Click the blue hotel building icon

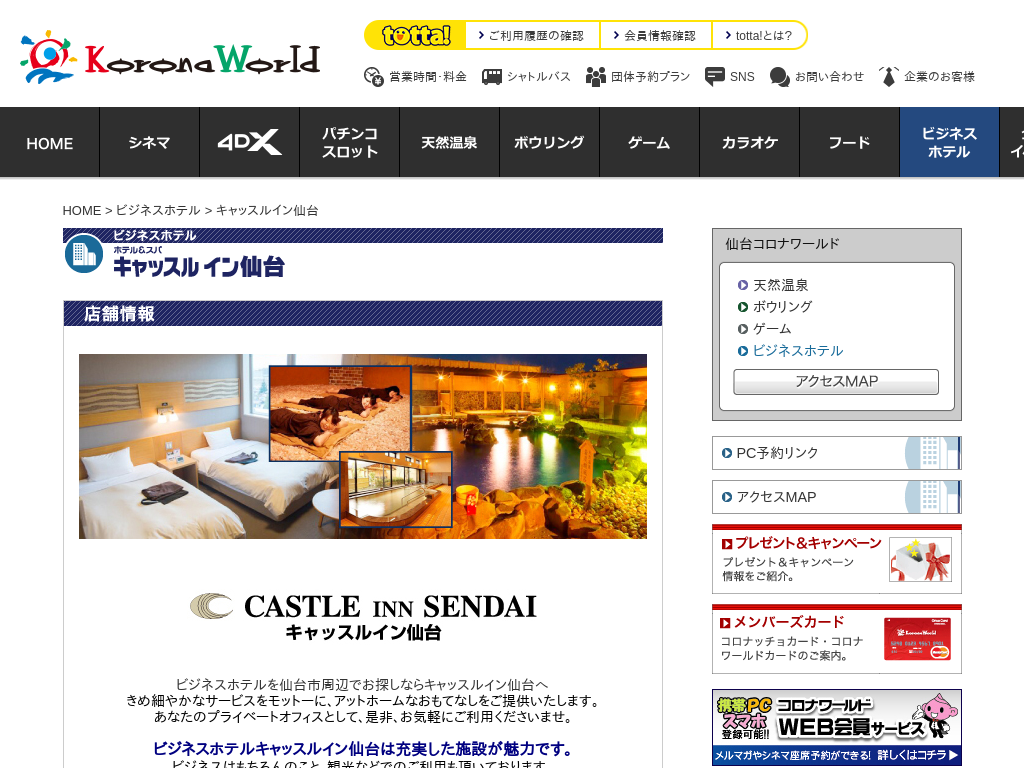click(84, 253)
